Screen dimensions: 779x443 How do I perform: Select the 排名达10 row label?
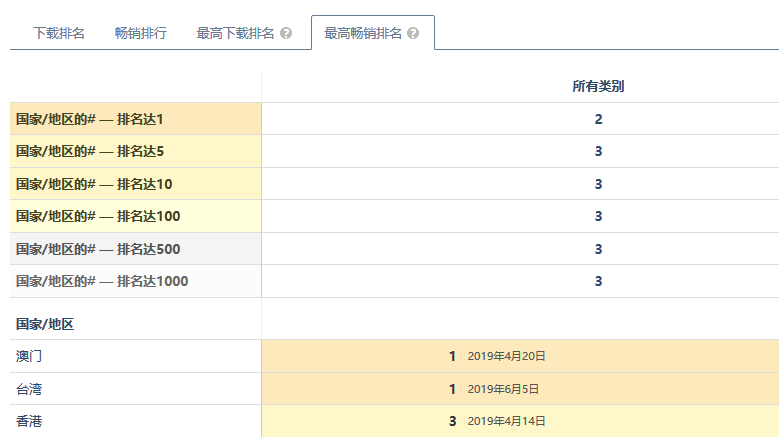pyautogui.click(x=94, y=184)
